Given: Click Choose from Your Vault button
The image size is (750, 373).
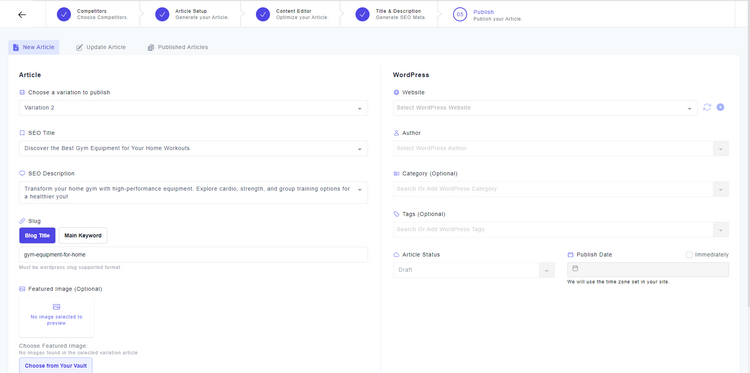Looking at the screenshot, I should click(x=56, y=366).
